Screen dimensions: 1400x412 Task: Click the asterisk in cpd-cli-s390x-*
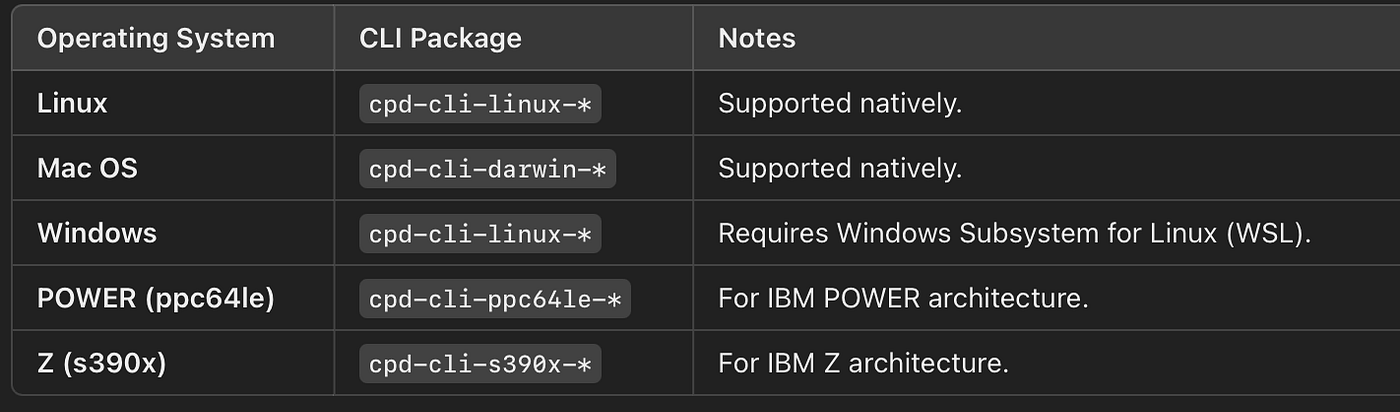click(x=584, y=363)
